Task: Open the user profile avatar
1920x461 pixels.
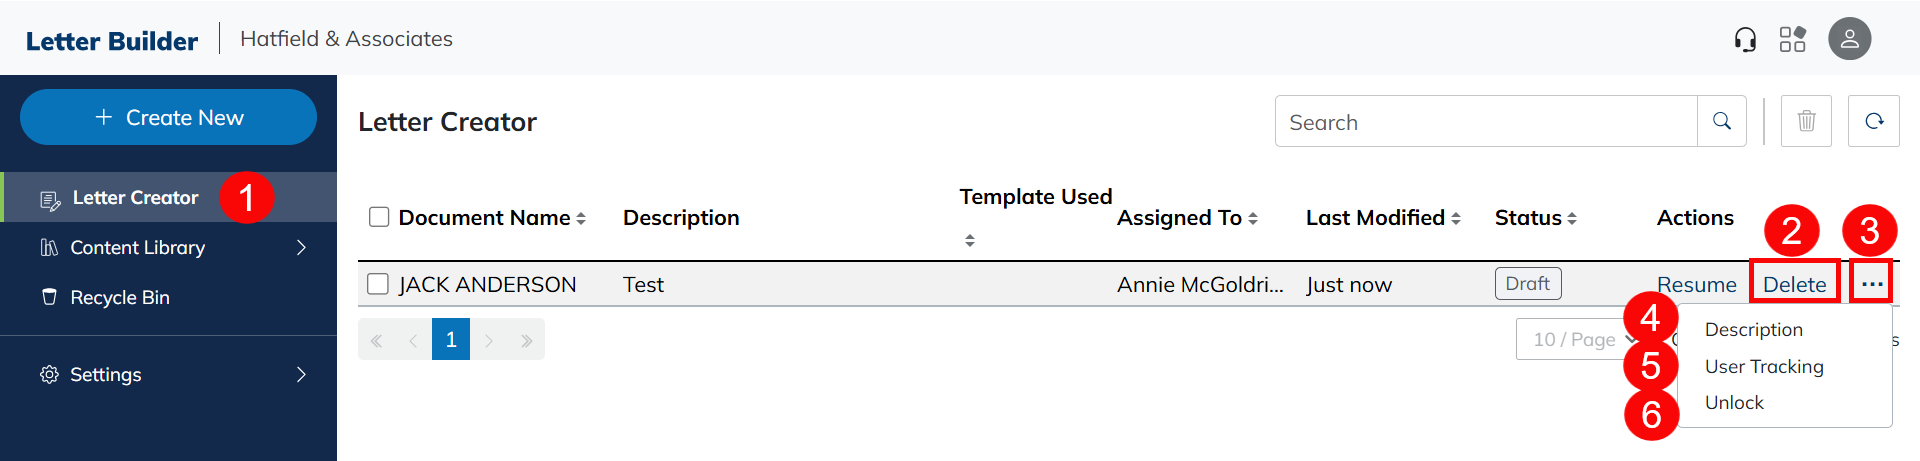Action: pyautogui.click(x=1849, y=39)
